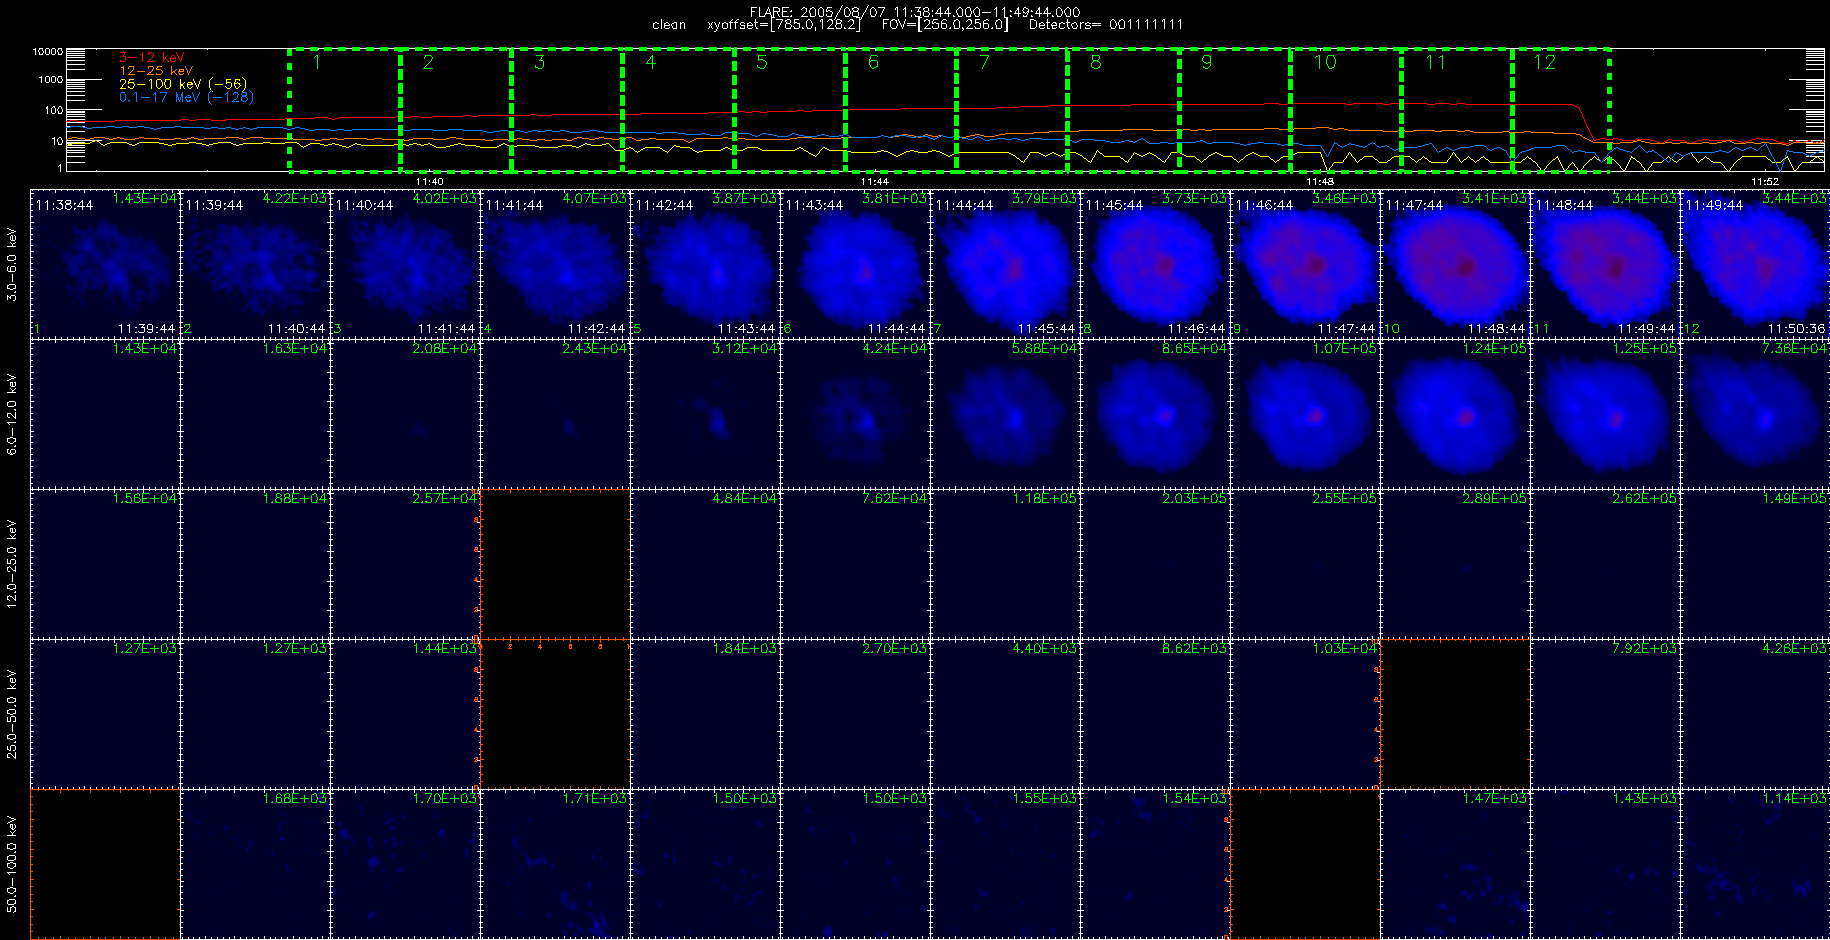This screenshot has height=940, width=1830.
Task: Click the '25.0-50.0 keV' row label
Action: 12,714
